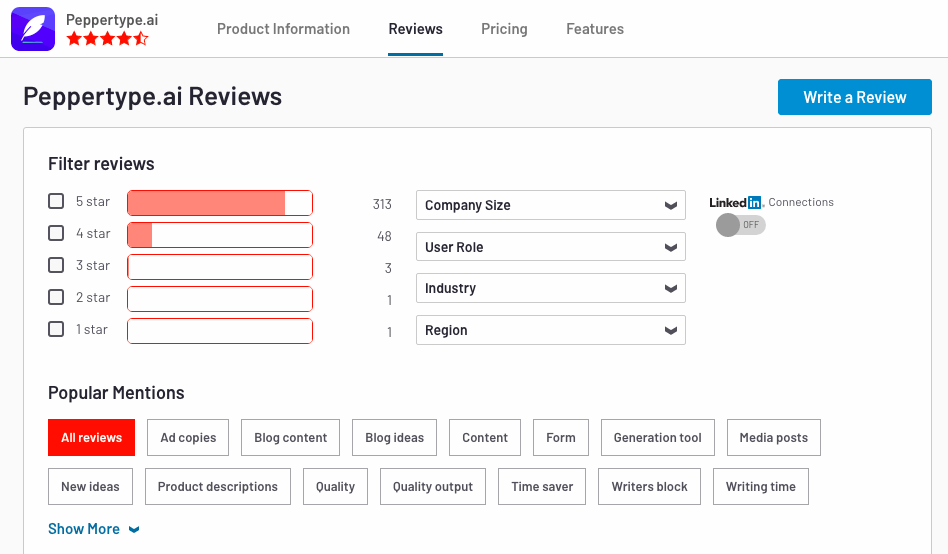This screenshot has width=948, height=554.
Task: Click the 48 four-star review count
Action: 385,236
